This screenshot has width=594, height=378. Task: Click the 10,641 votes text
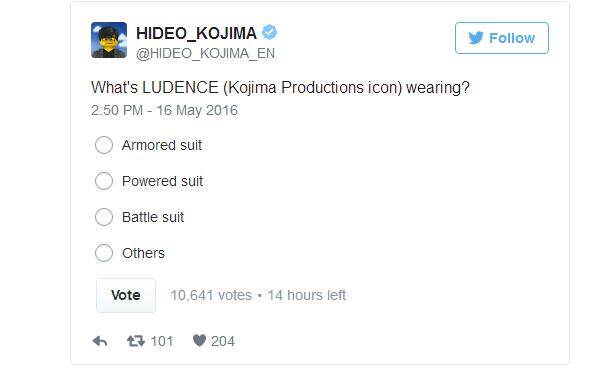211,295
